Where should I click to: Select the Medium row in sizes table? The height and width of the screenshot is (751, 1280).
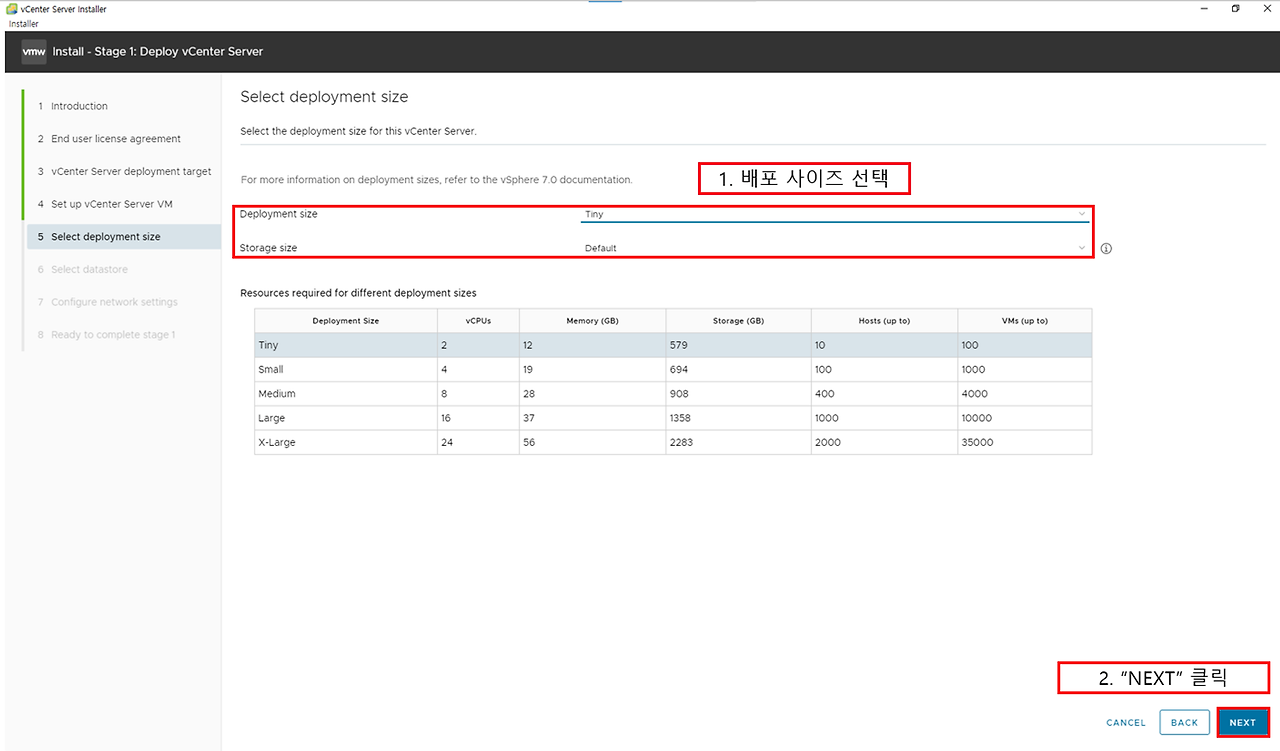click(673, 393)
